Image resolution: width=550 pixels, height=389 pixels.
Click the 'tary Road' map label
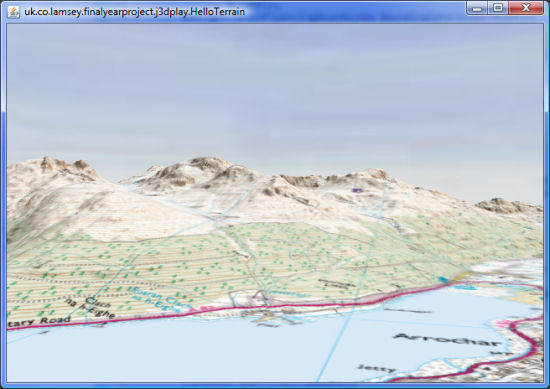39,321
